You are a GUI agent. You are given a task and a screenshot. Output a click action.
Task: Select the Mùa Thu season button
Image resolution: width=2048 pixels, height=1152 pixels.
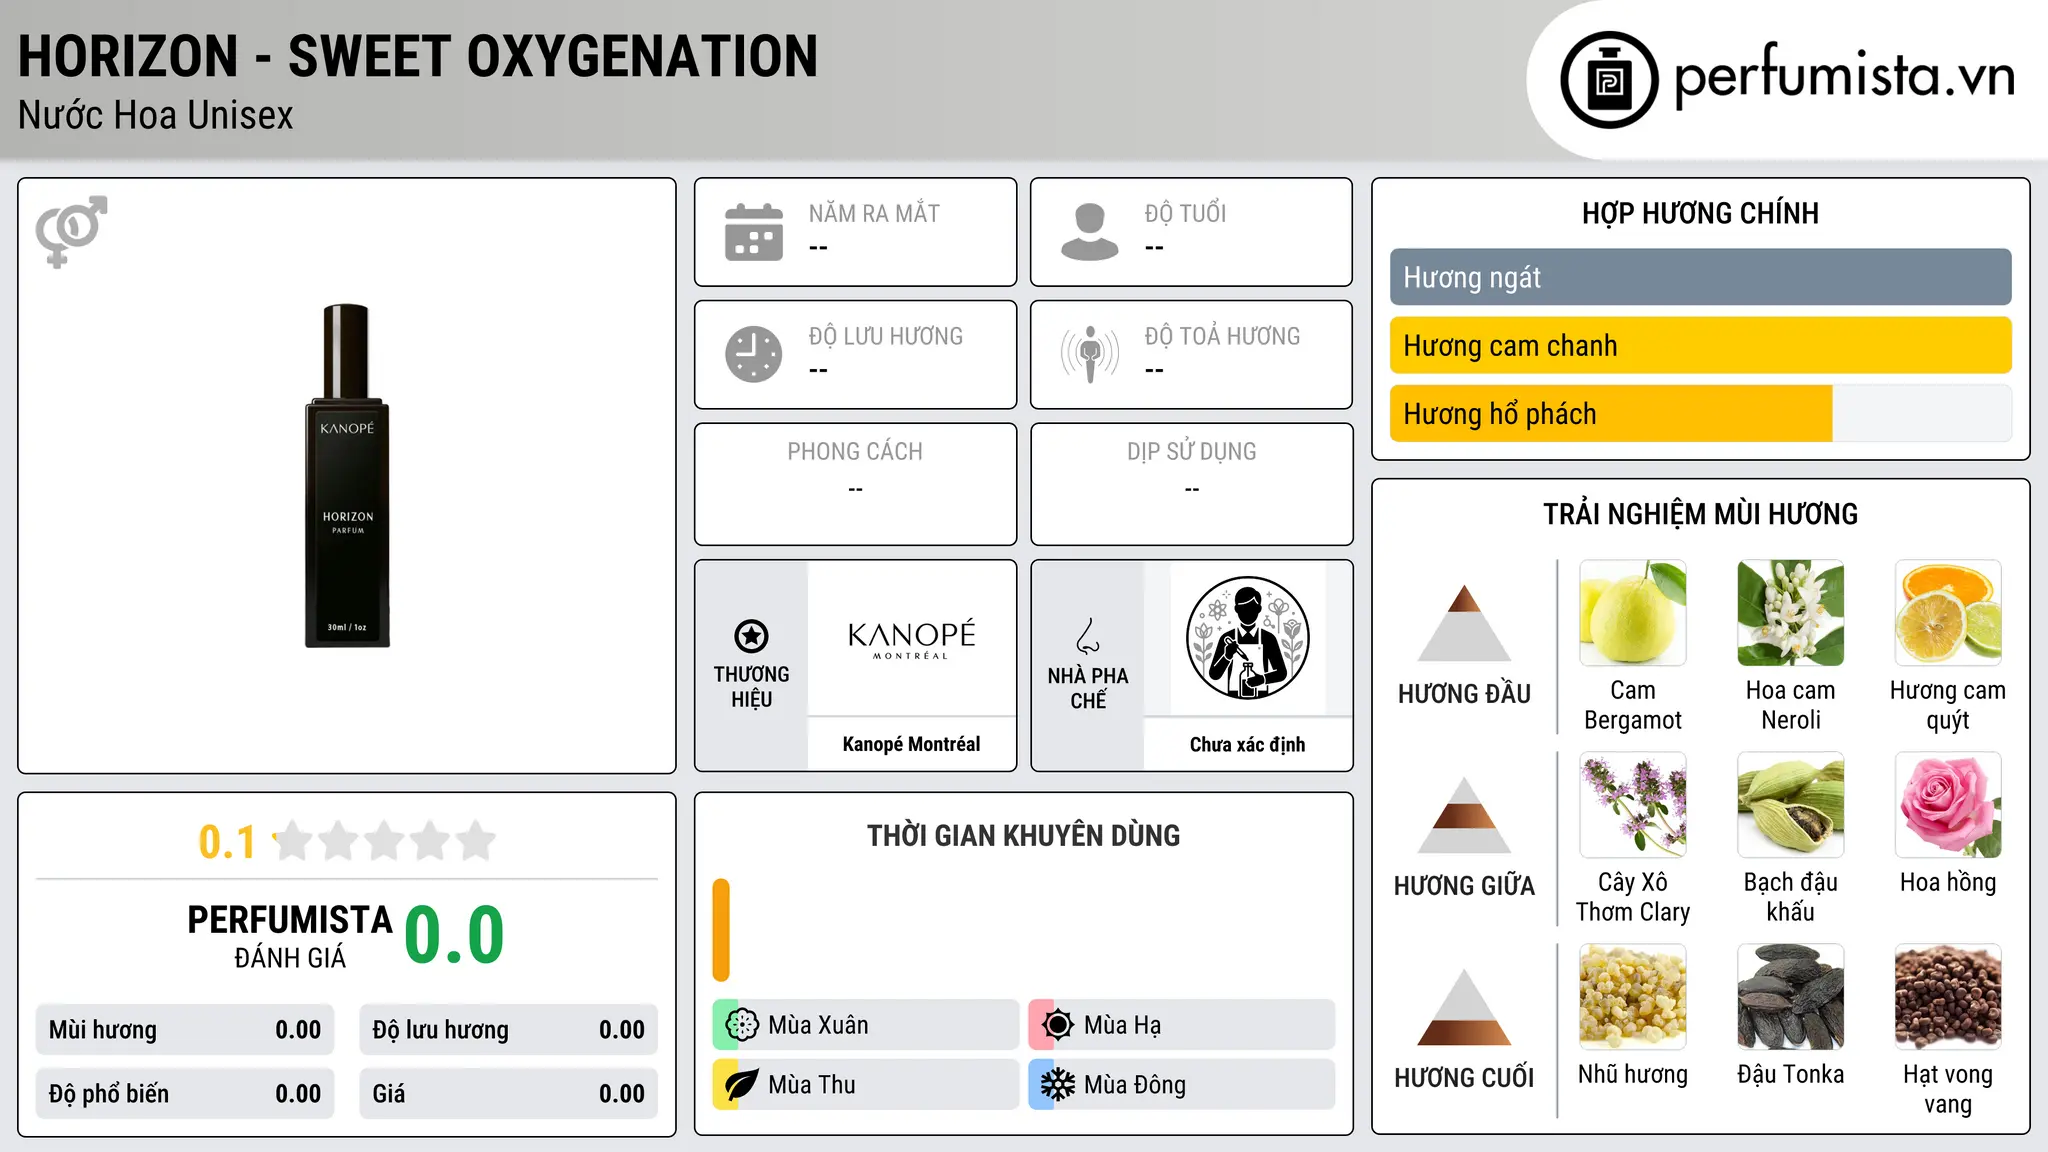(865, 1085)
